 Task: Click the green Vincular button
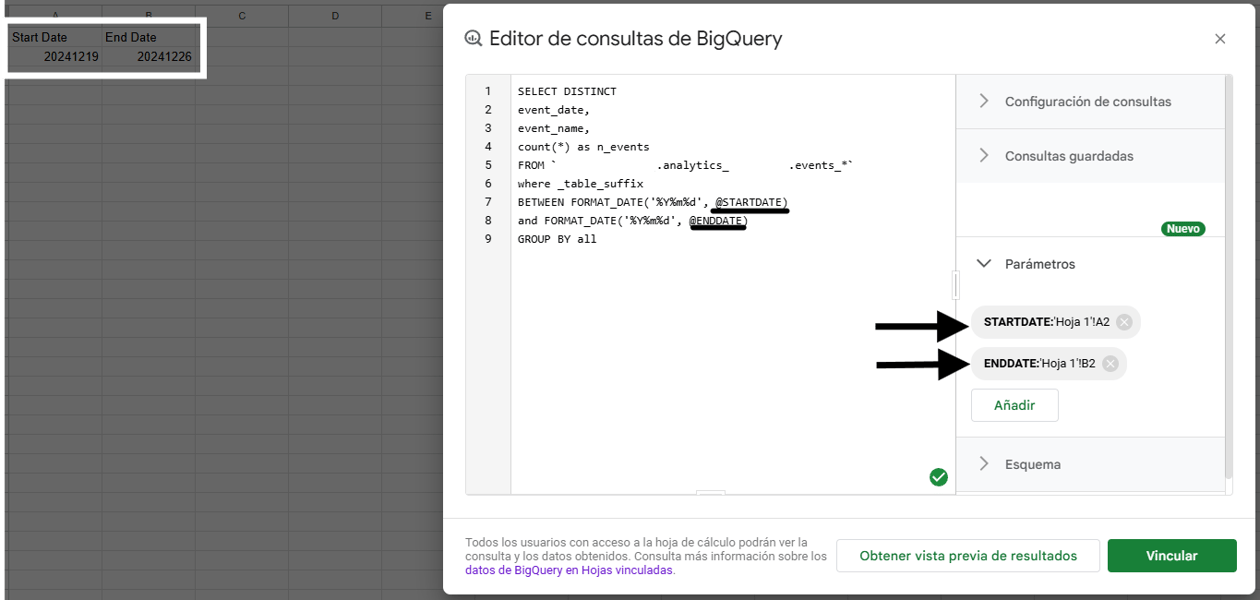(1172, 556)
